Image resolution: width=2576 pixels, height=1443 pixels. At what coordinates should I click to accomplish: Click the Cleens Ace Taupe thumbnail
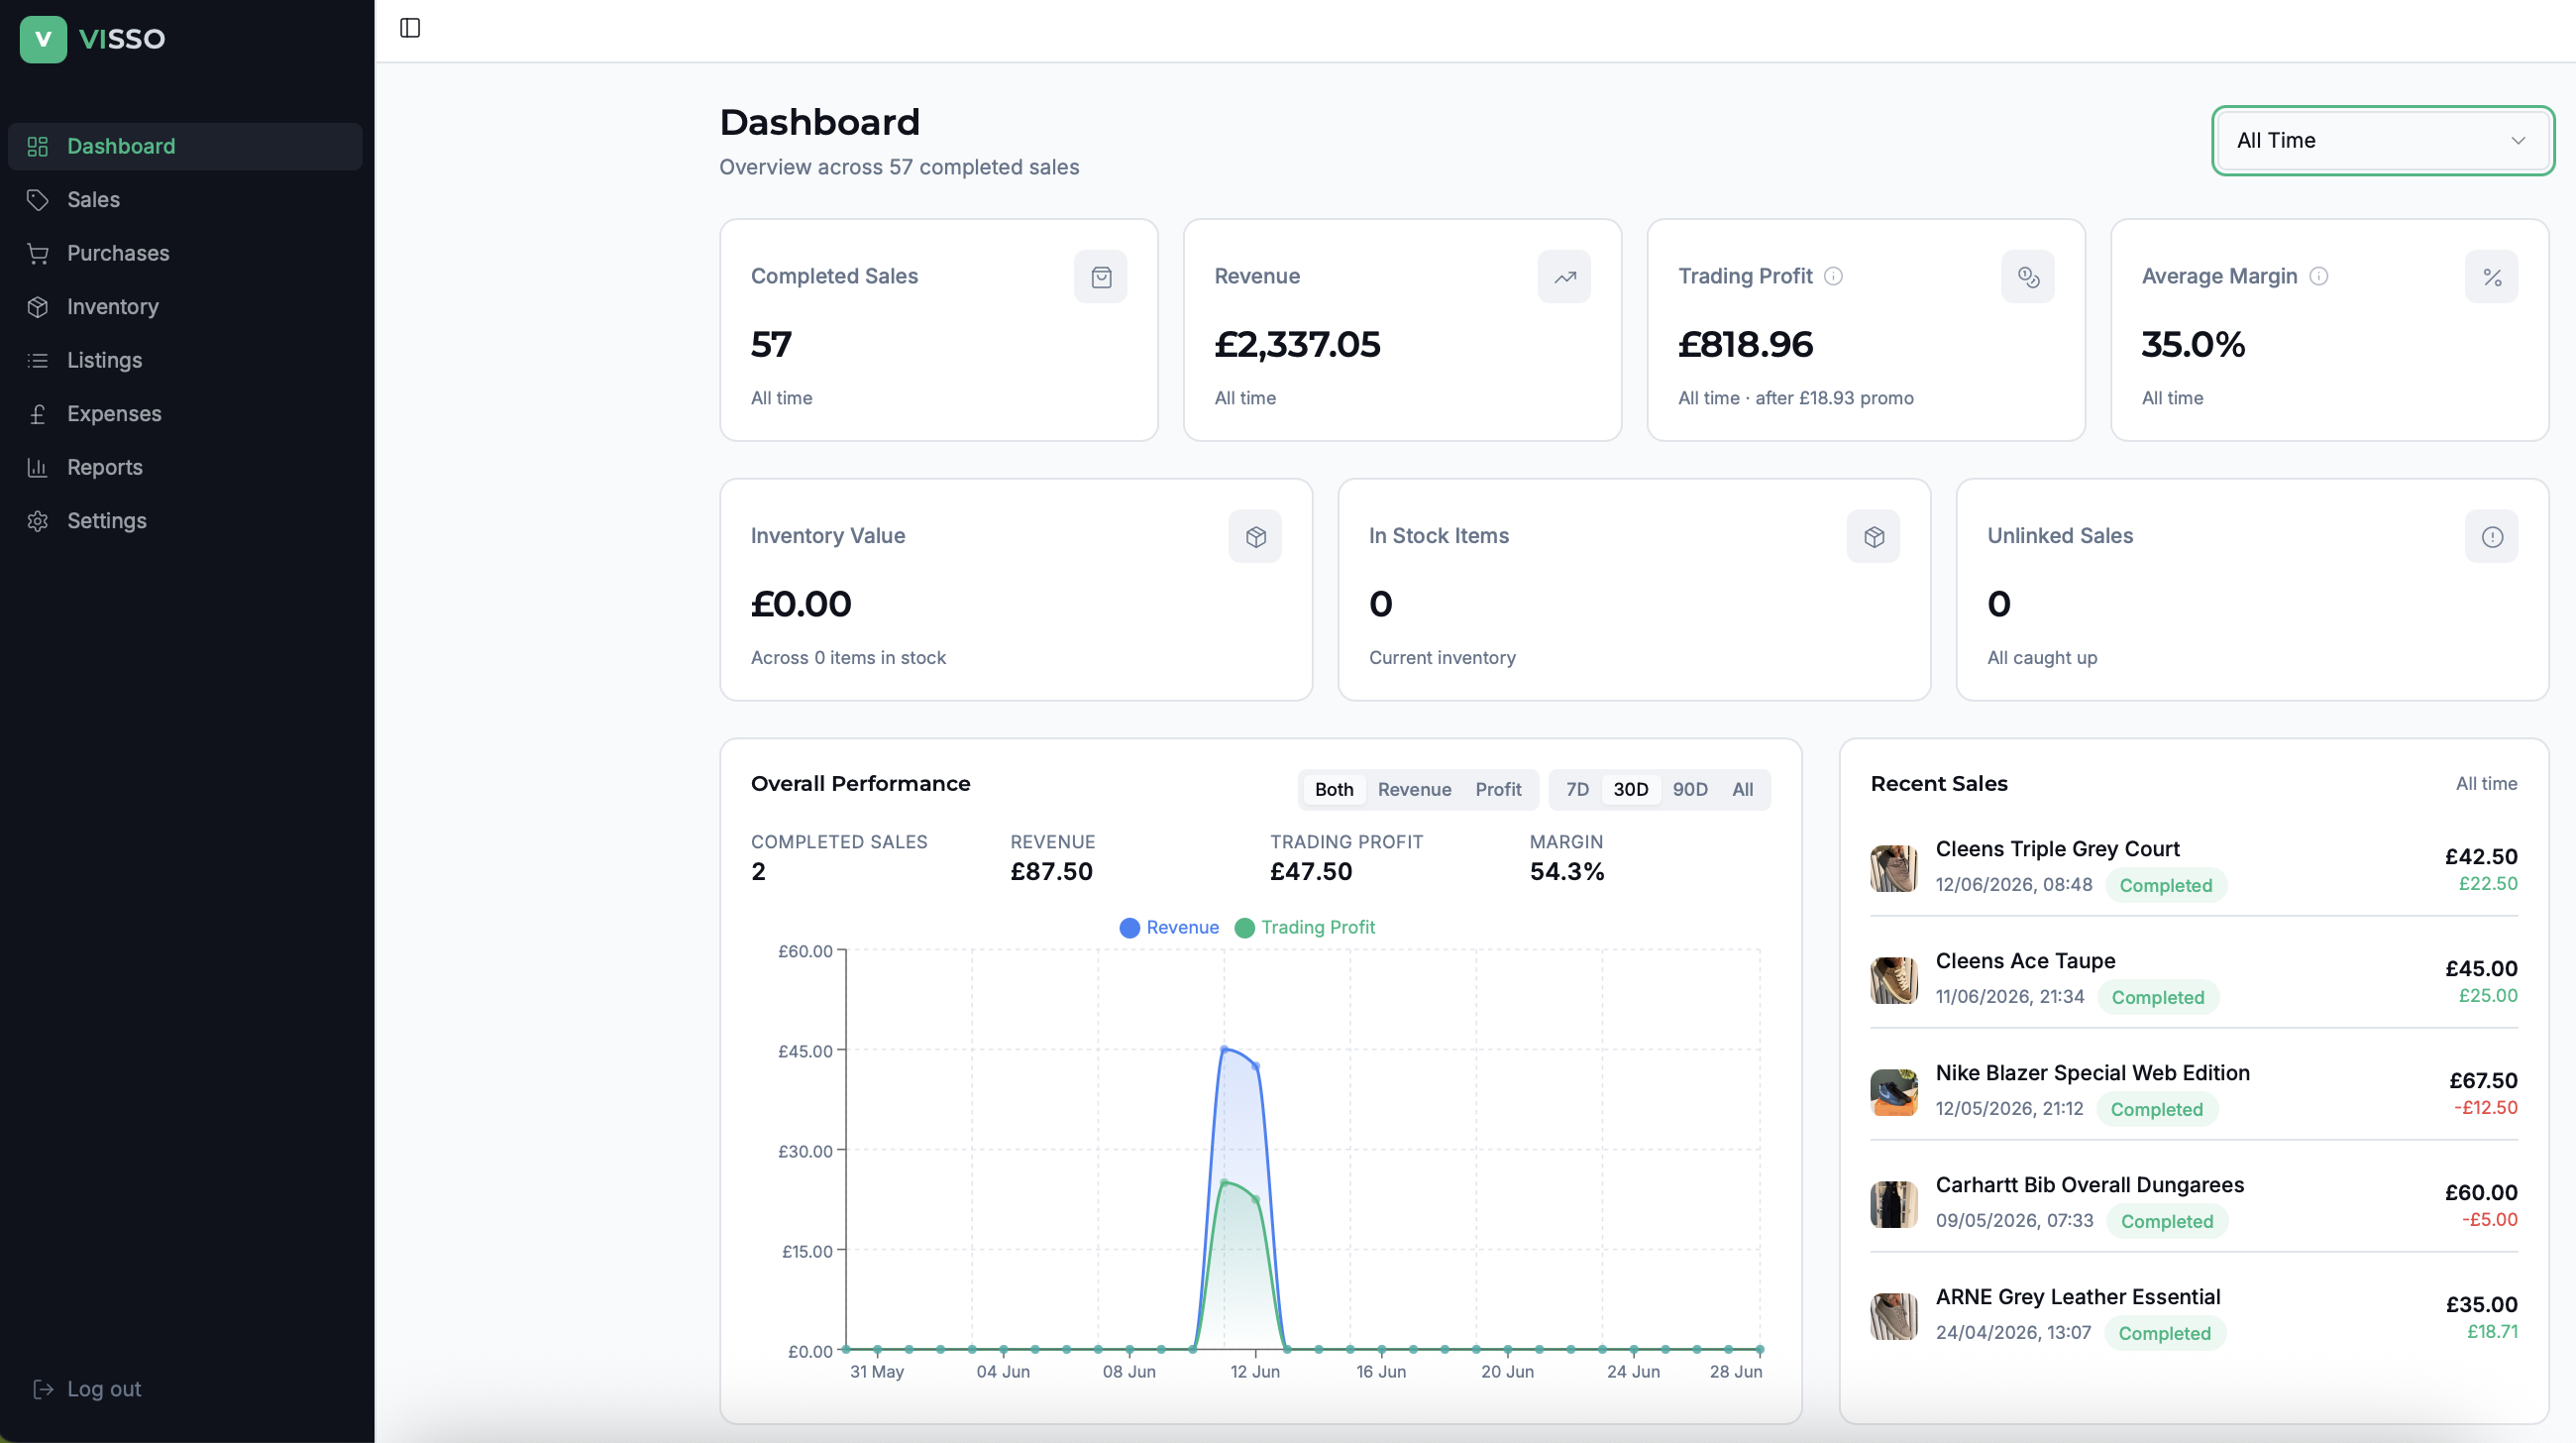pos(1894,979)
